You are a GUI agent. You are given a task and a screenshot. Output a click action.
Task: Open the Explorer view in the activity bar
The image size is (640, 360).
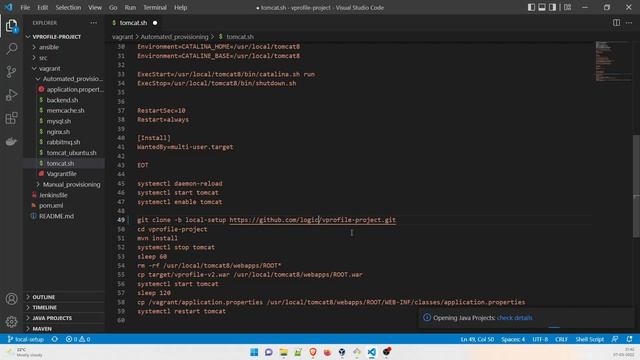click(x=11, y=26)
